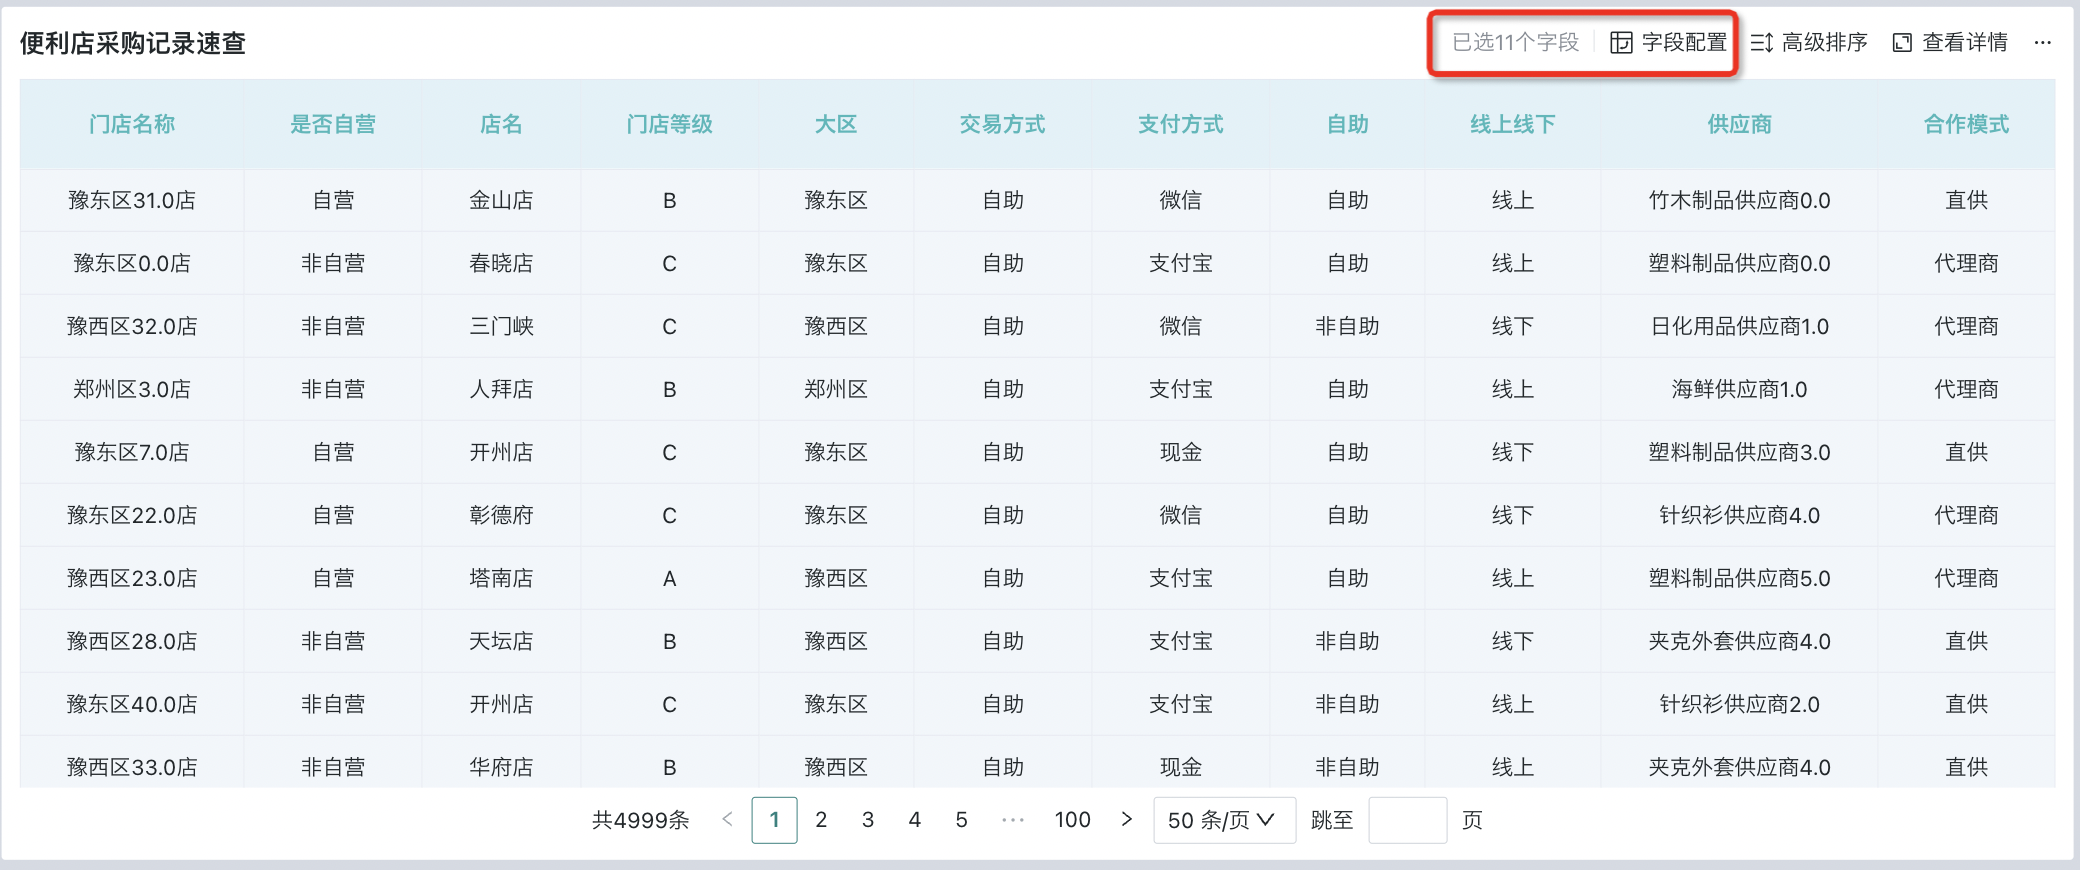
Task: Click the 交易方式 column header
Action: point(1003,124)
